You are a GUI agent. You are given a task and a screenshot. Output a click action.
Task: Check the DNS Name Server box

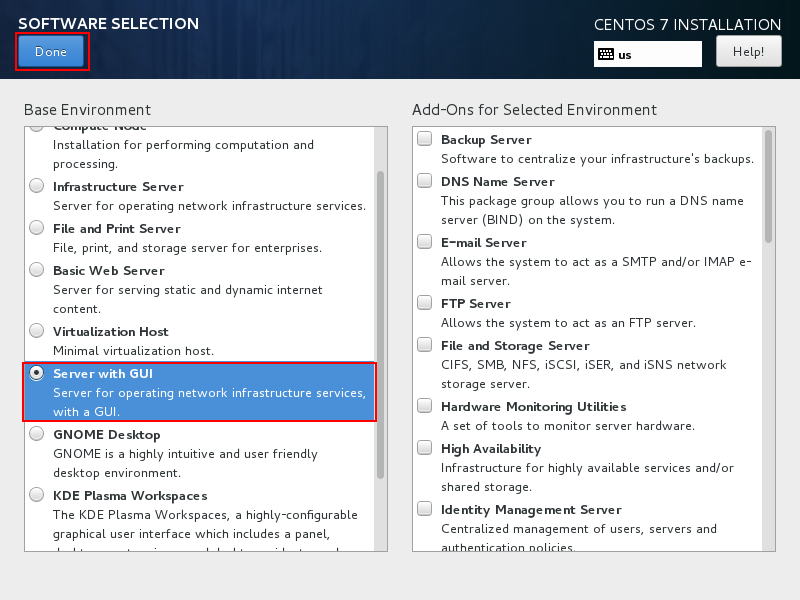(425, 181)
